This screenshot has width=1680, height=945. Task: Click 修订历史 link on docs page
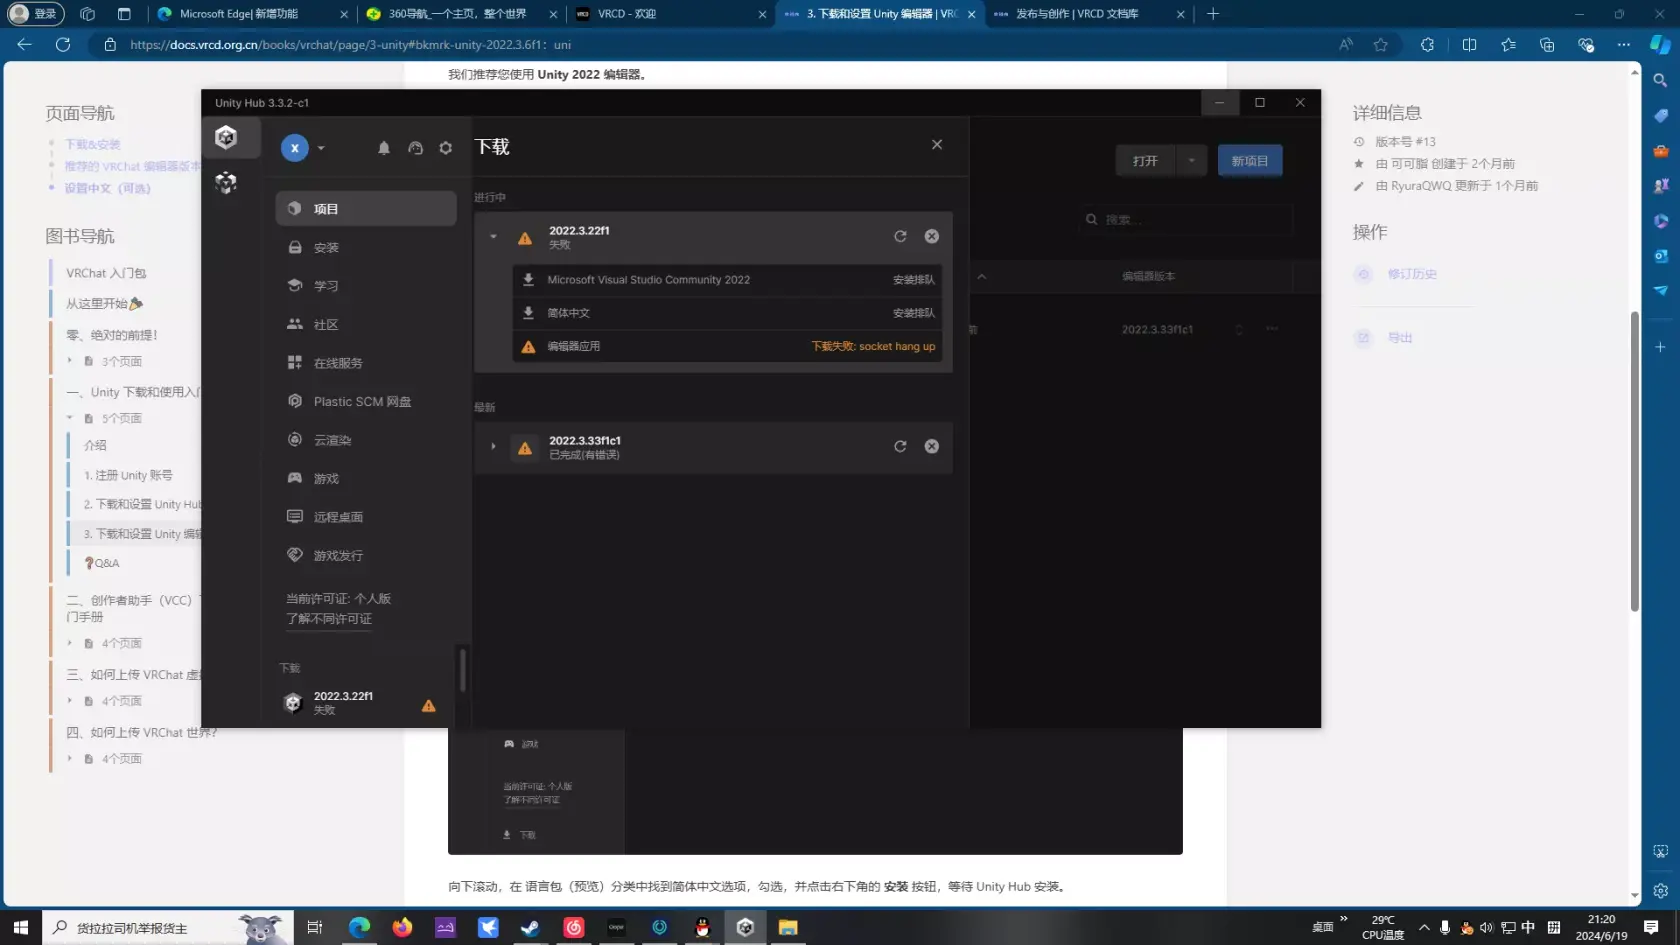[x=1412, y=274]
